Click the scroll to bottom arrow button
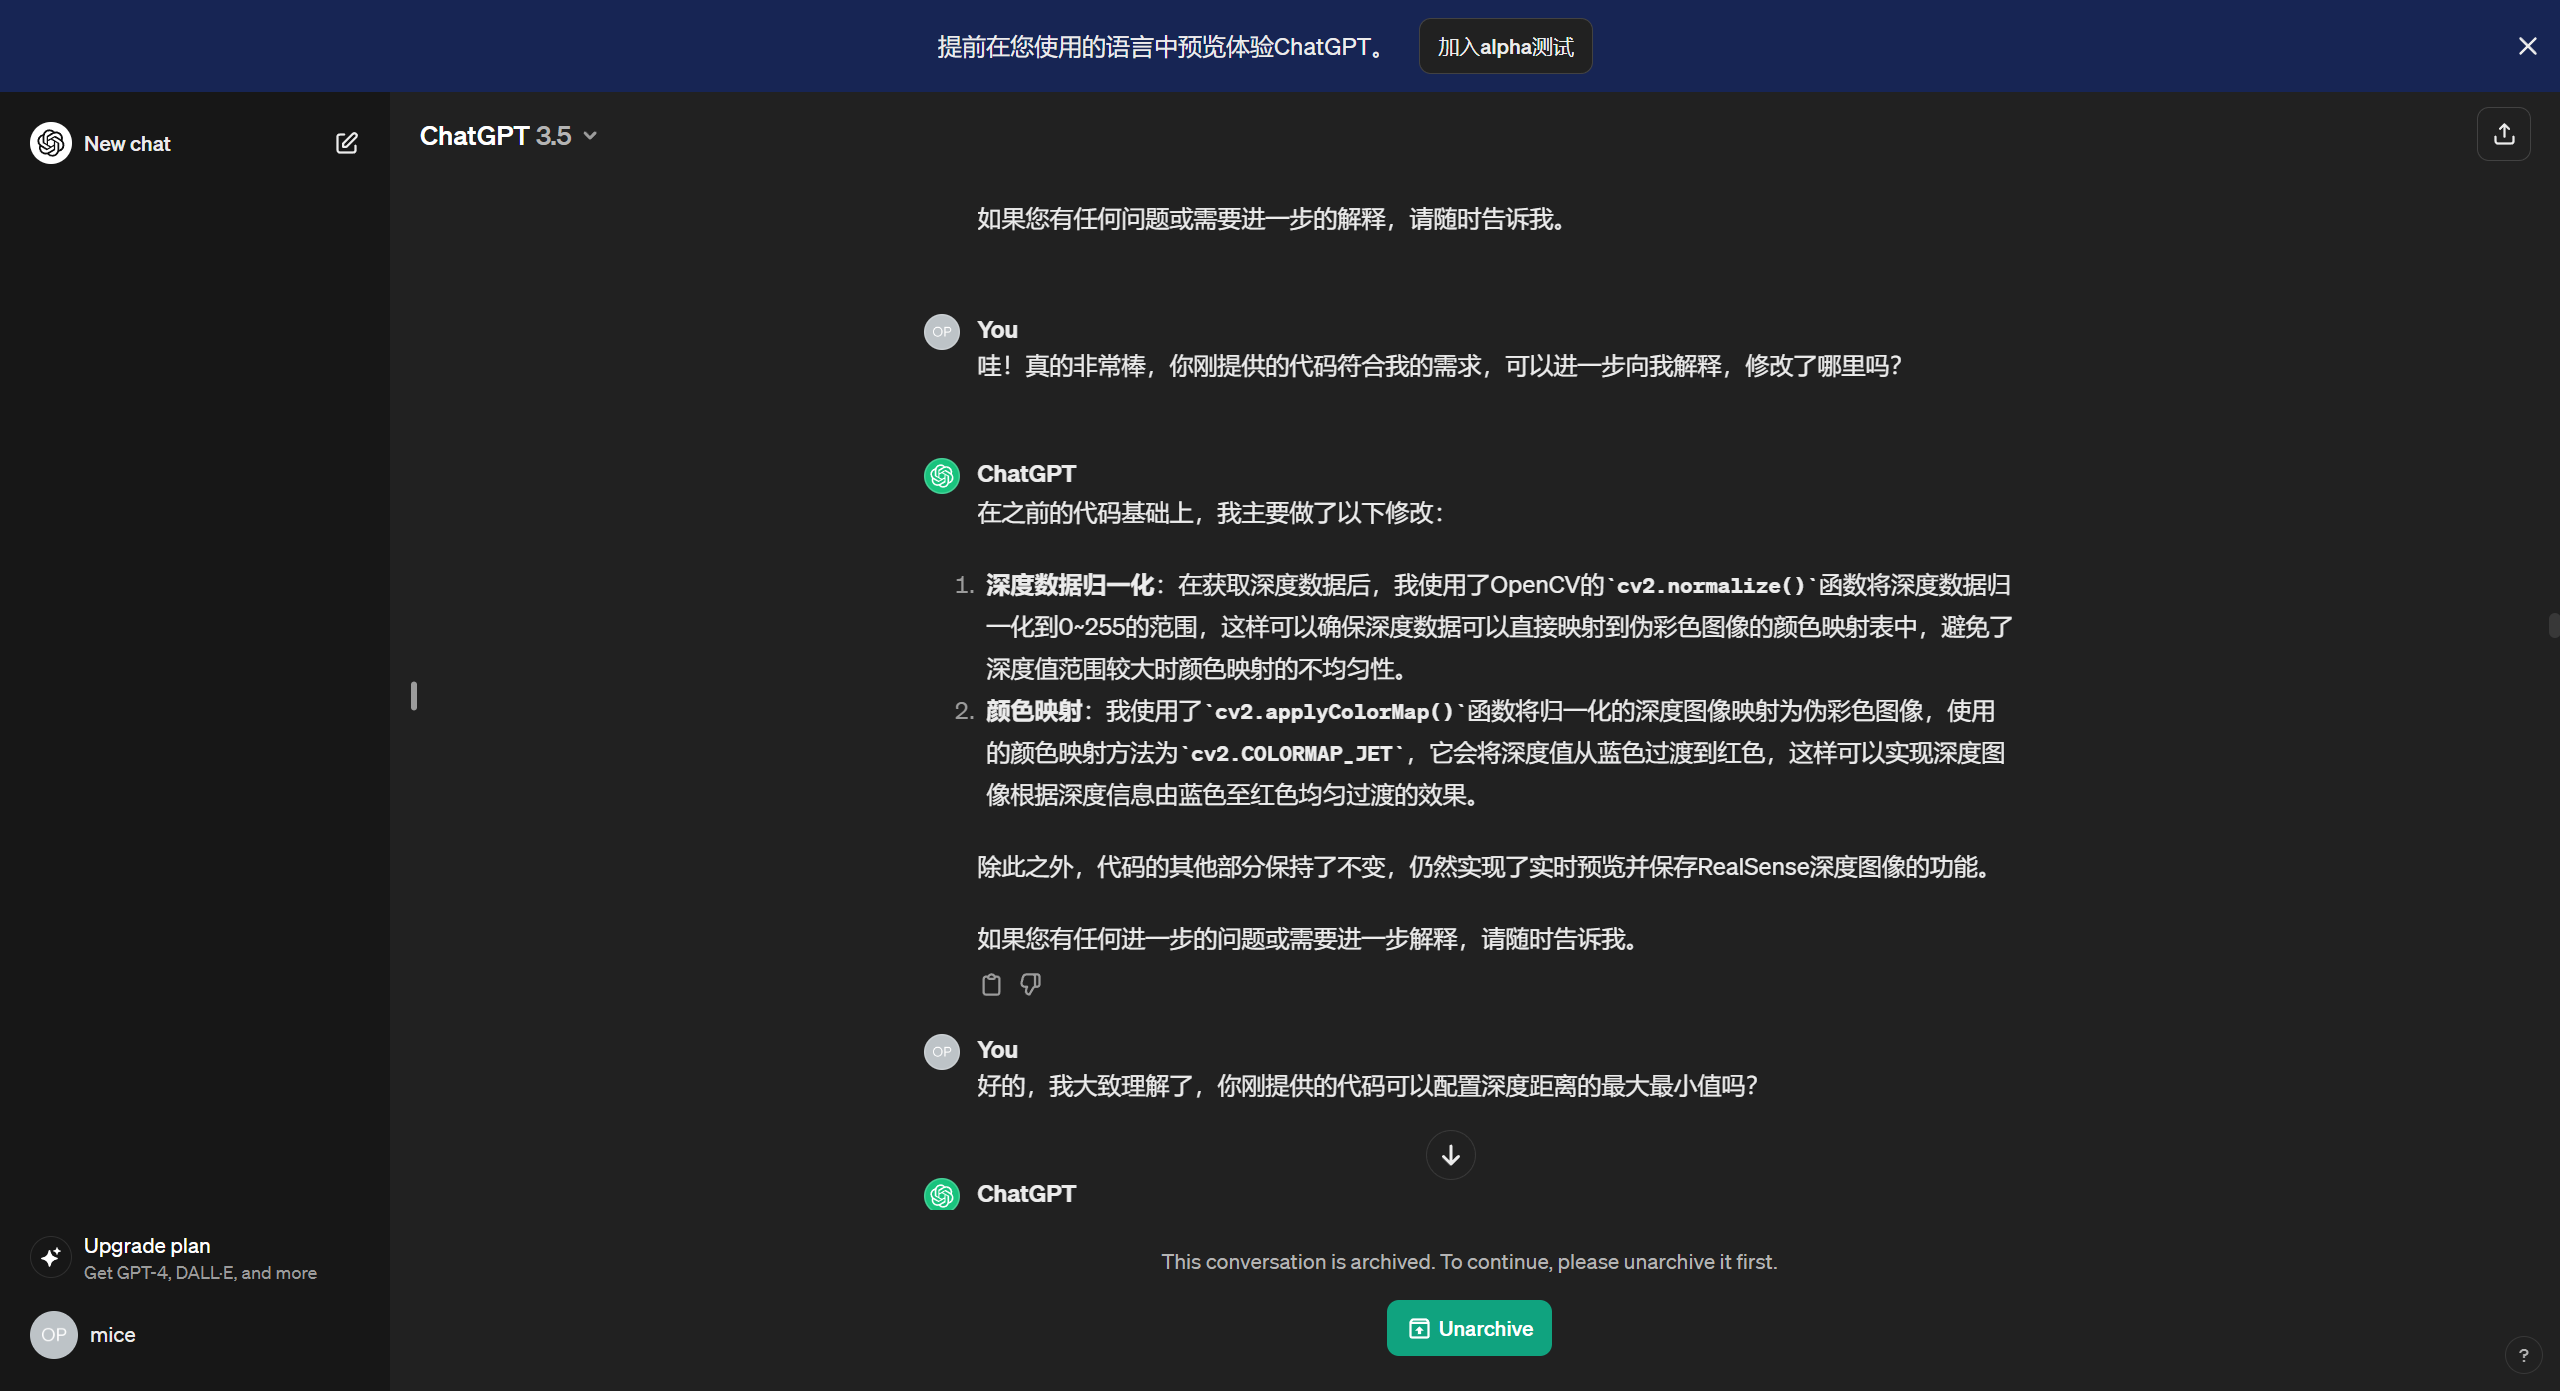Screen dimensions: 2560x1391 [1450, 1155]
